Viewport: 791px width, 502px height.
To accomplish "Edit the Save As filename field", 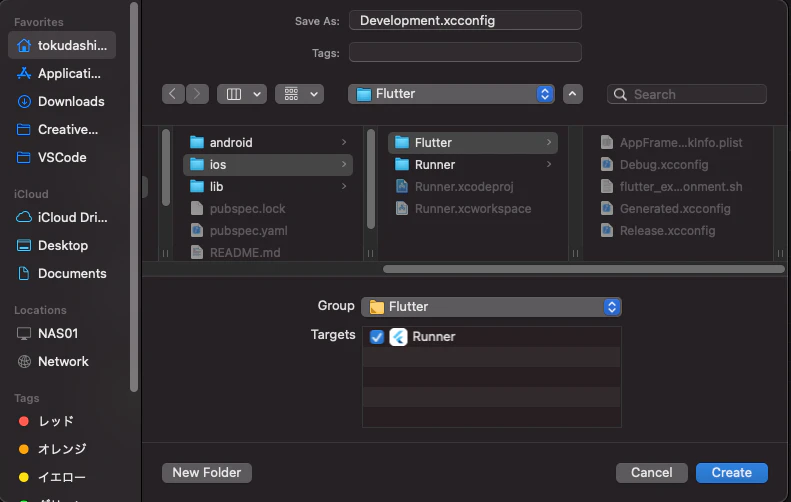I will pos(465,20).
